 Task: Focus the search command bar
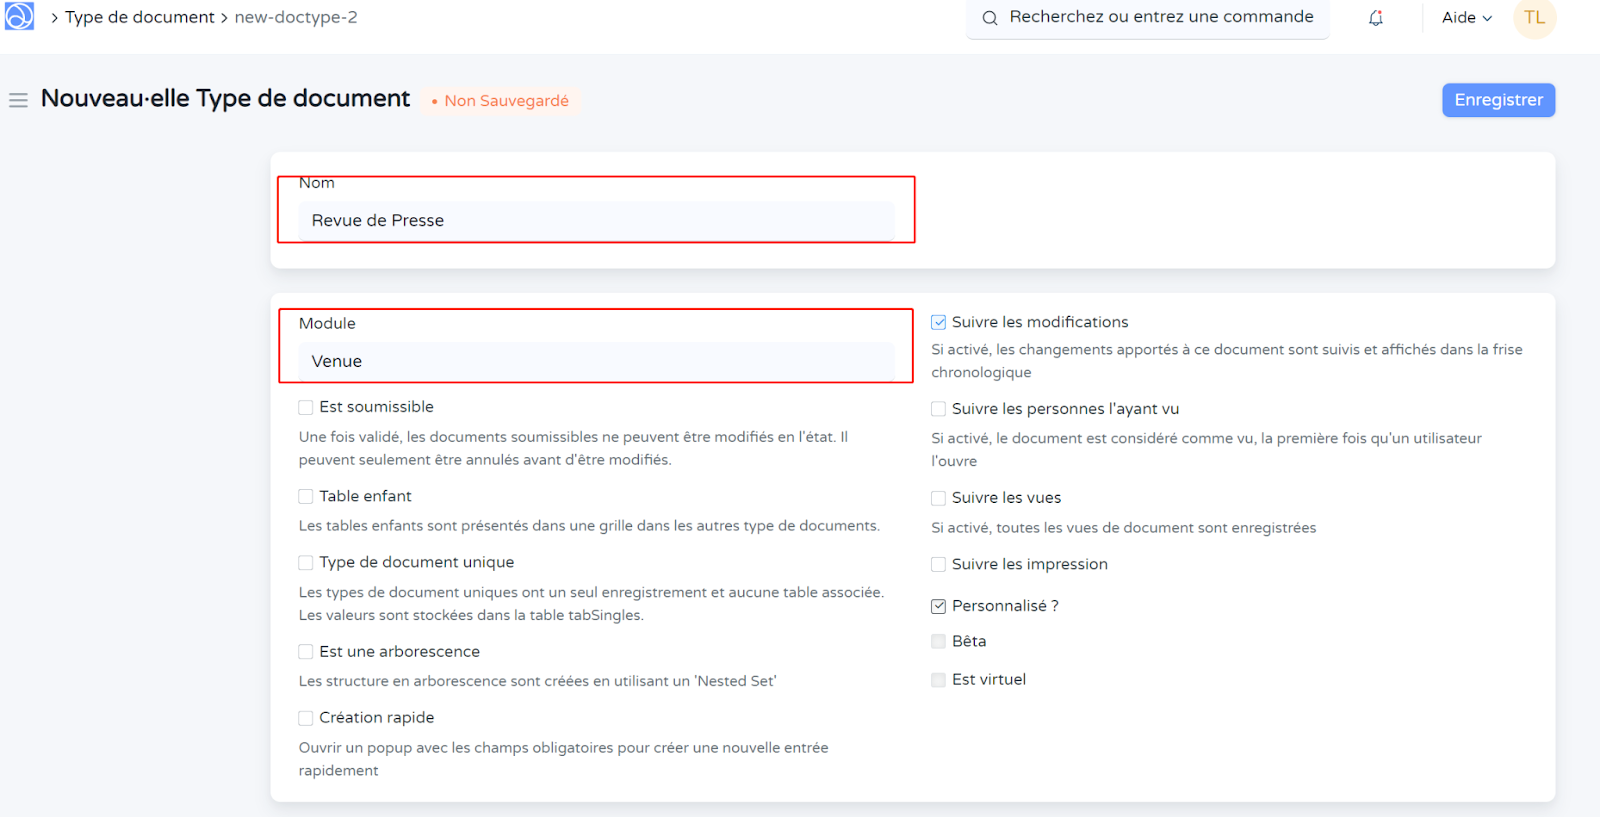click(x=1160, y=18)
